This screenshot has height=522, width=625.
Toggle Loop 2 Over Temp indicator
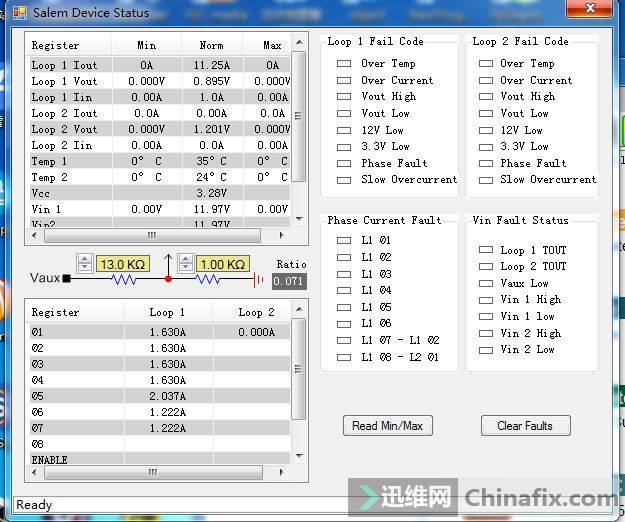click(485, 63)
